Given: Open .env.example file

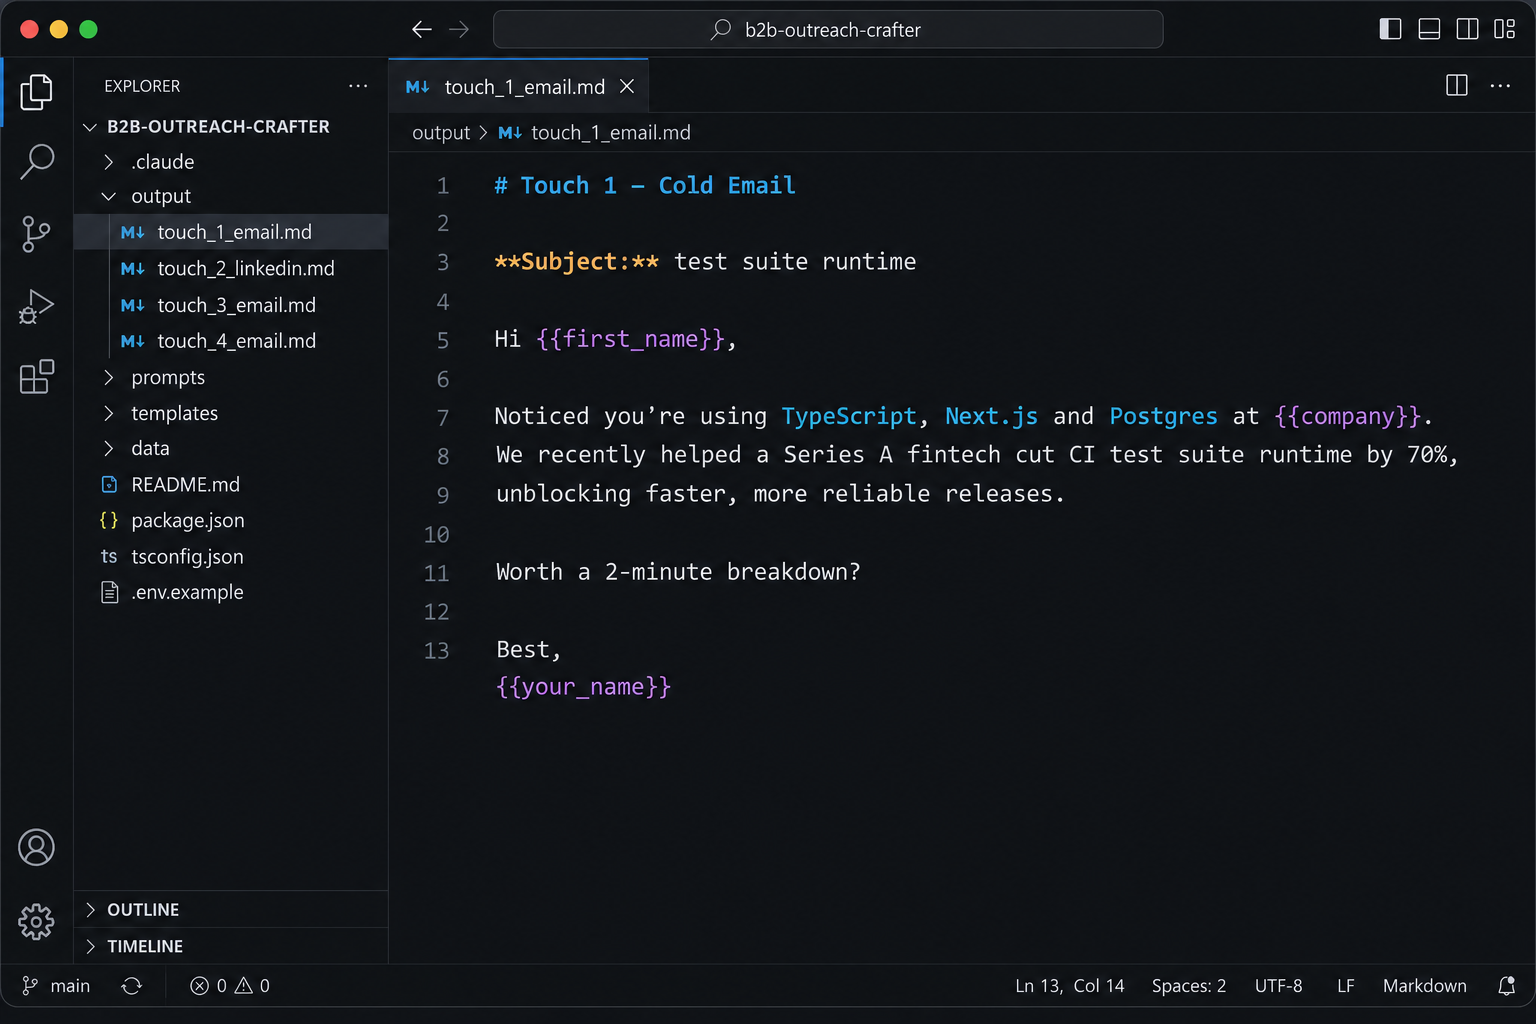Looking at the screenshot, I should tap(231, 593).
